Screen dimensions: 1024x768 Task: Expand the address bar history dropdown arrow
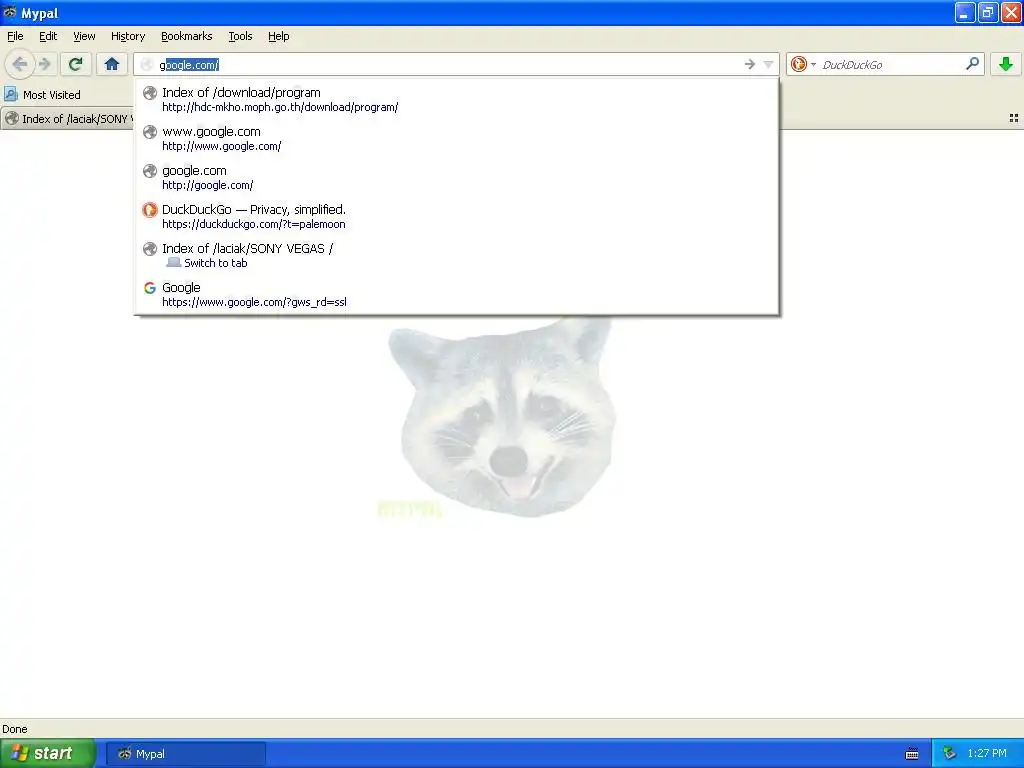click(769, 64)
